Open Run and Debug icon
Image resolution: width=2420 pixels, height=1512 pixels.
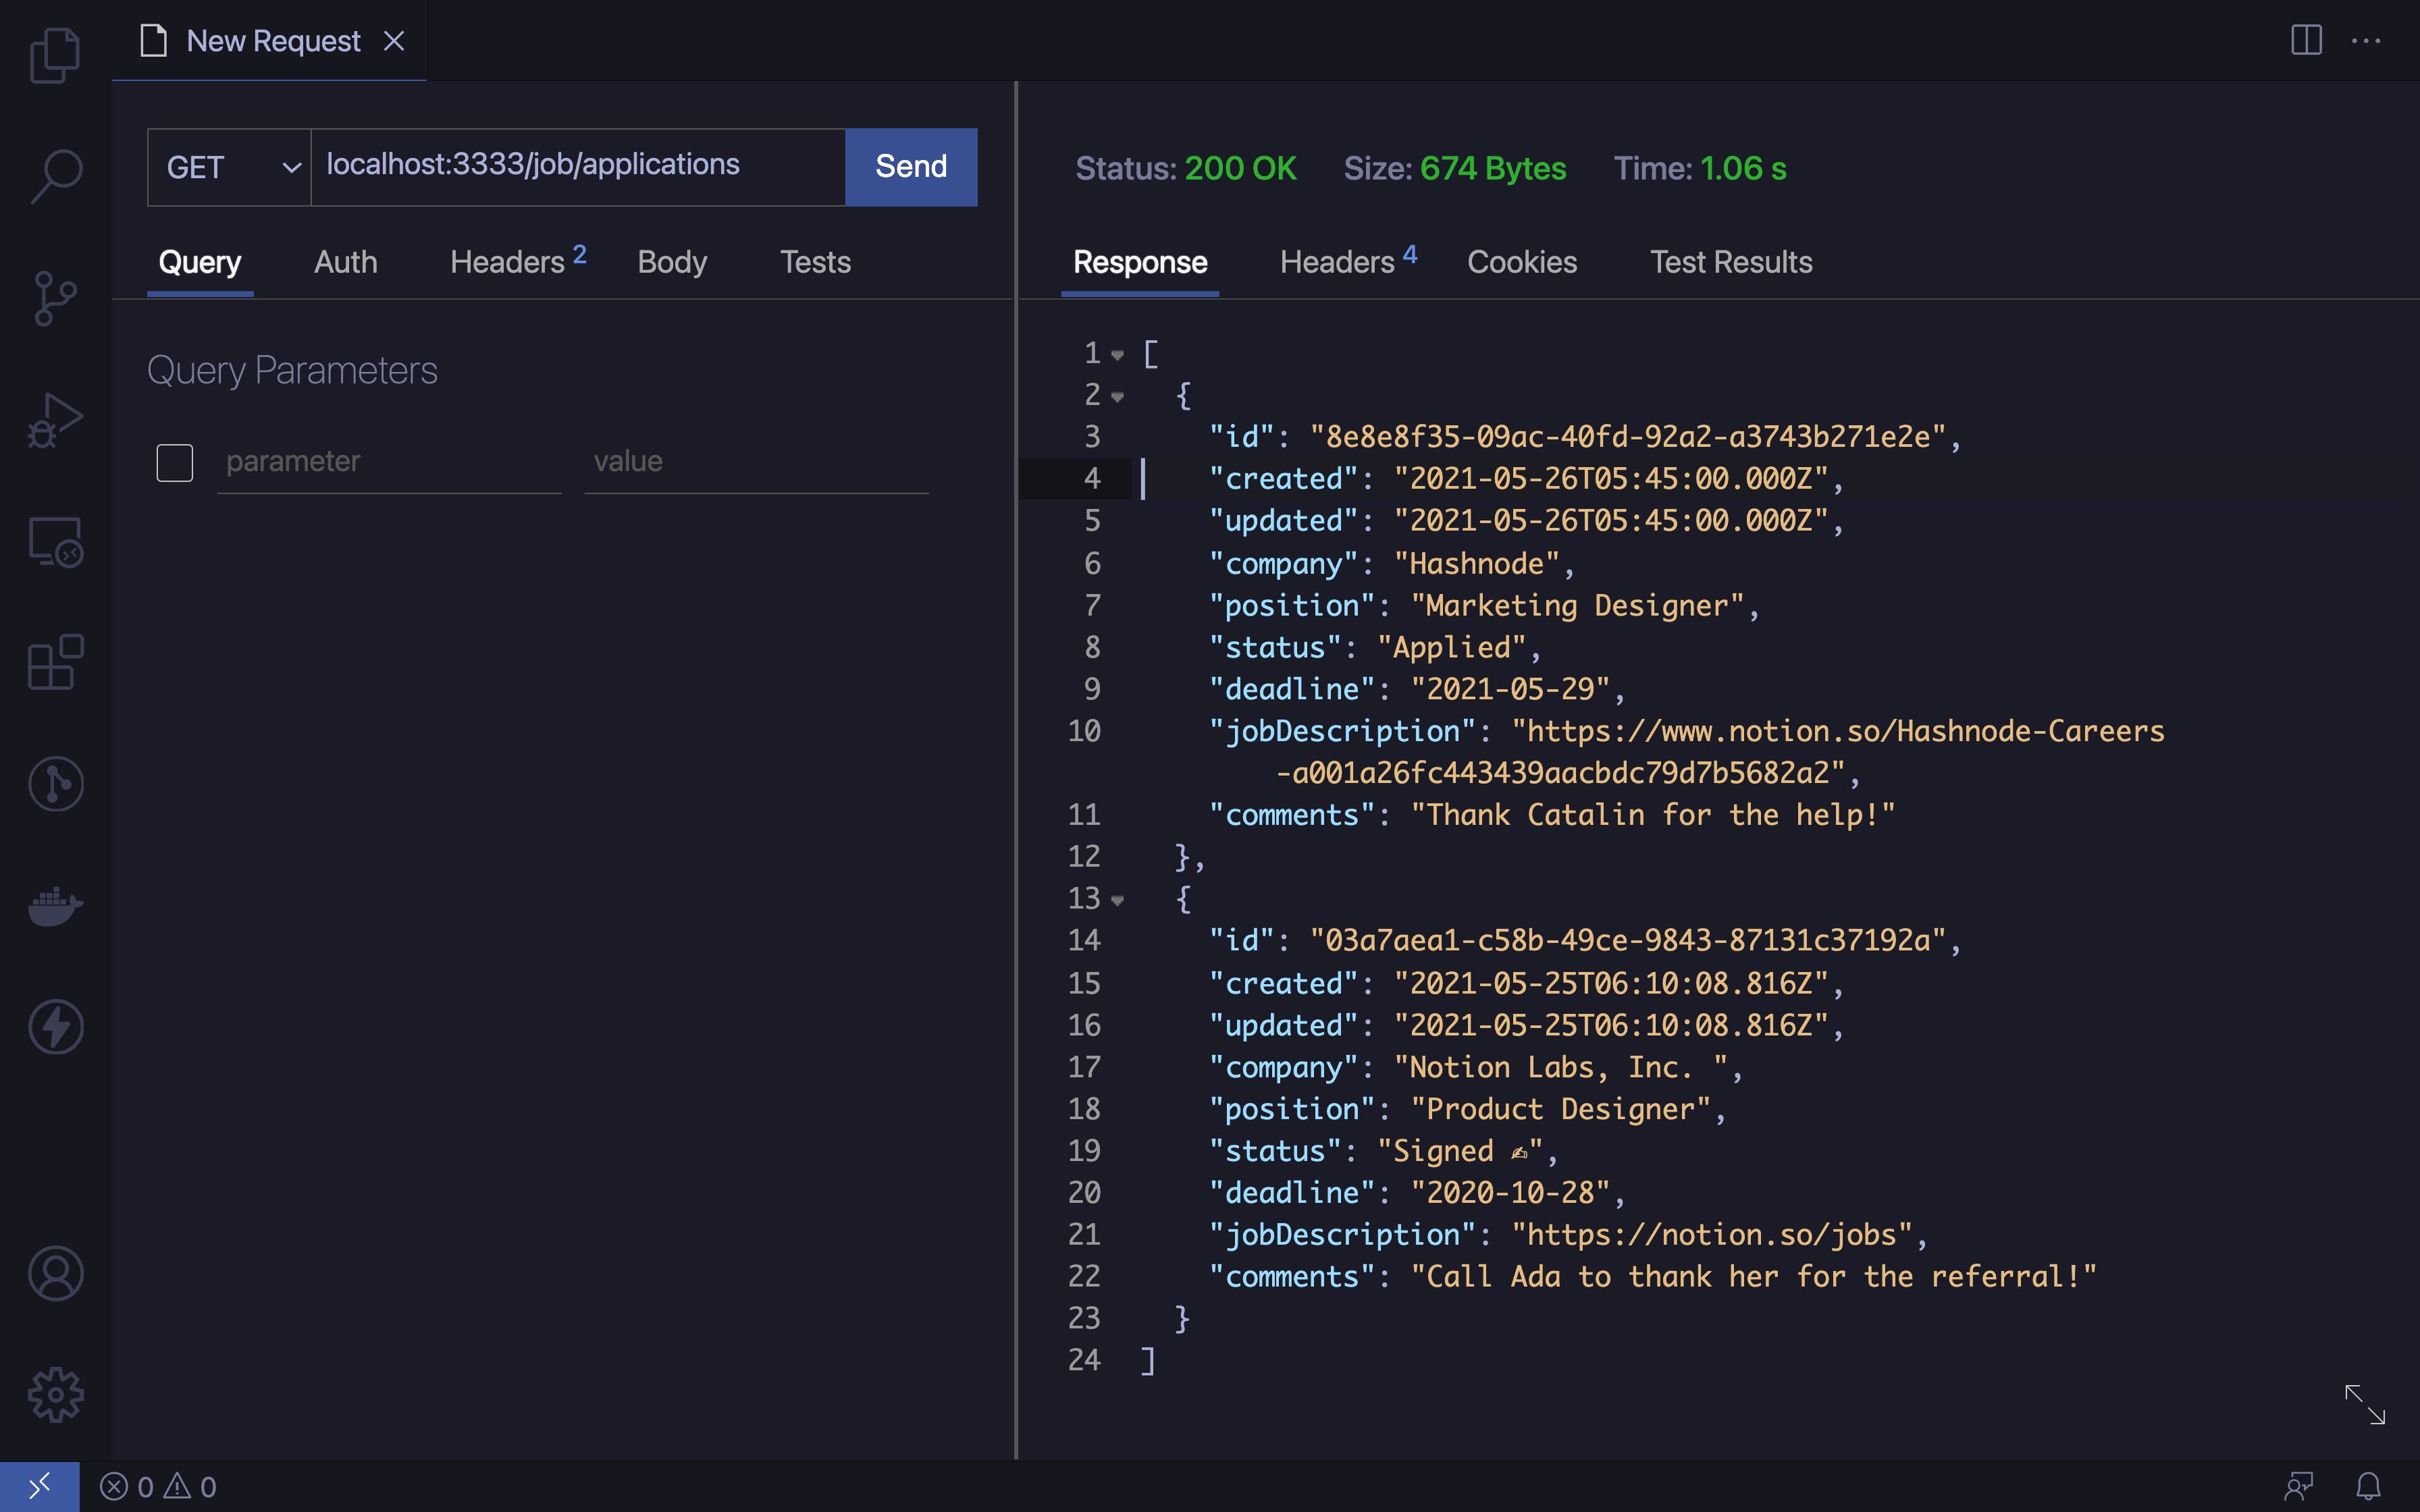pos(55,420)
